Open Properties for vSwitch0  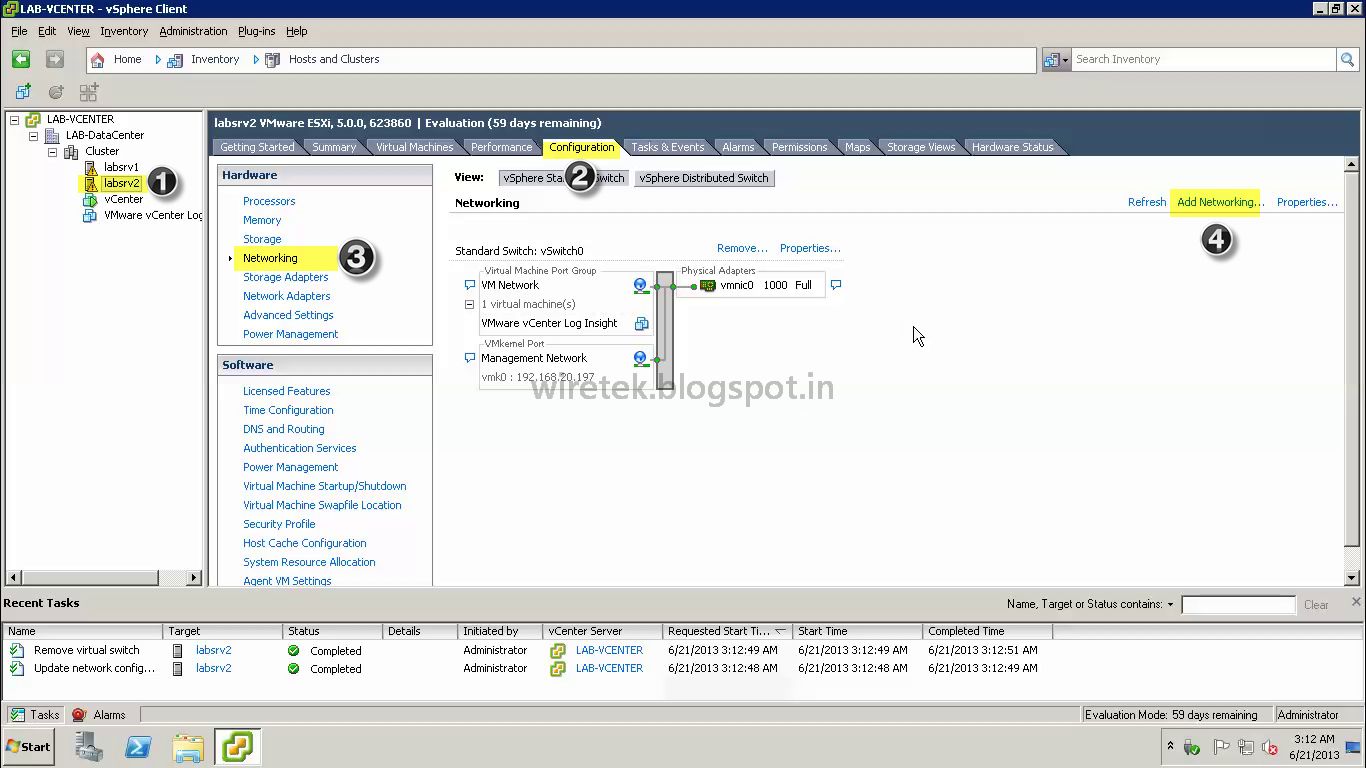810,248
